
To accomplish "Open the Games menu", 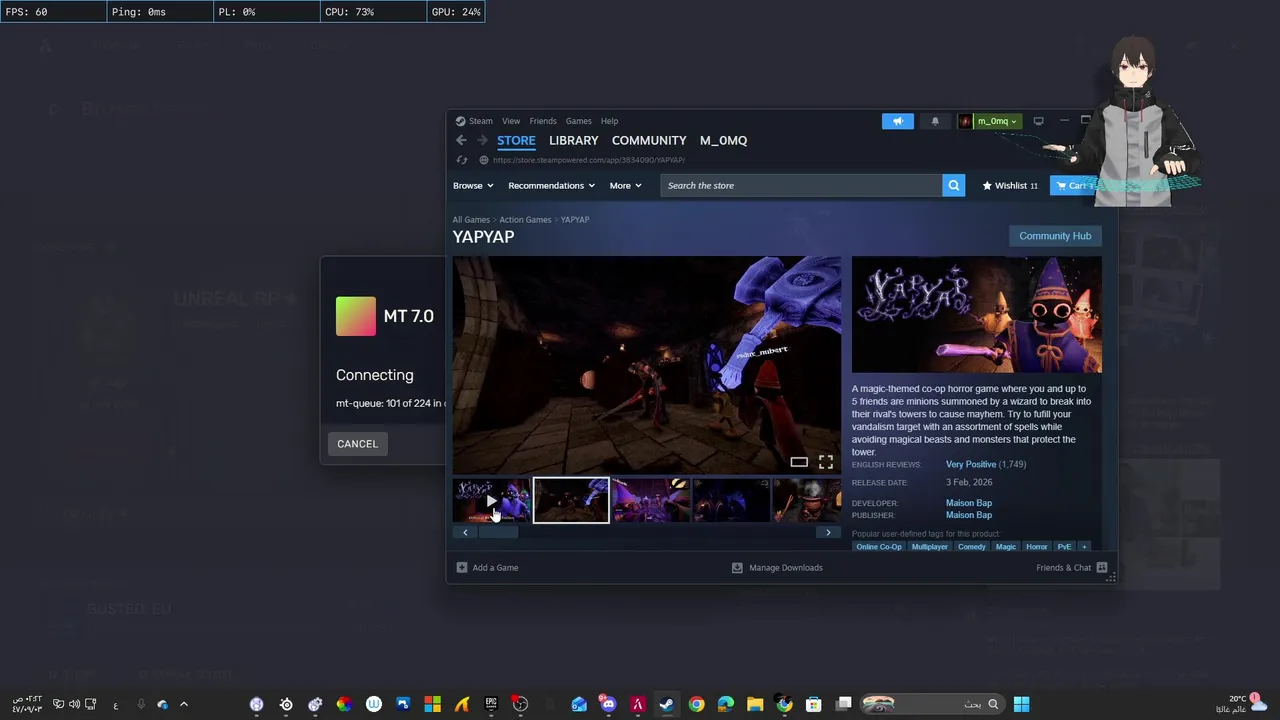I will (579, 121).
